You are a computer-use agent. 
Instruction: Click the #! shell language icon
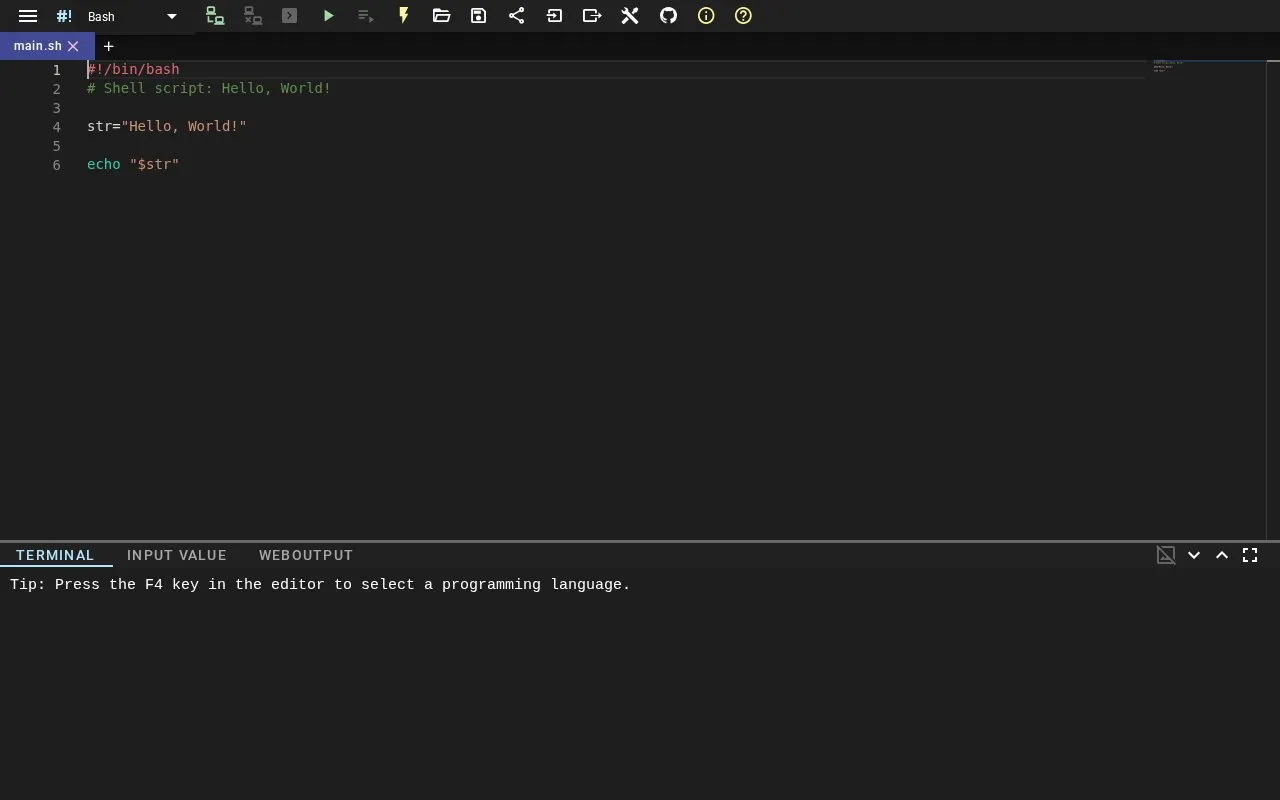(65, 16)
